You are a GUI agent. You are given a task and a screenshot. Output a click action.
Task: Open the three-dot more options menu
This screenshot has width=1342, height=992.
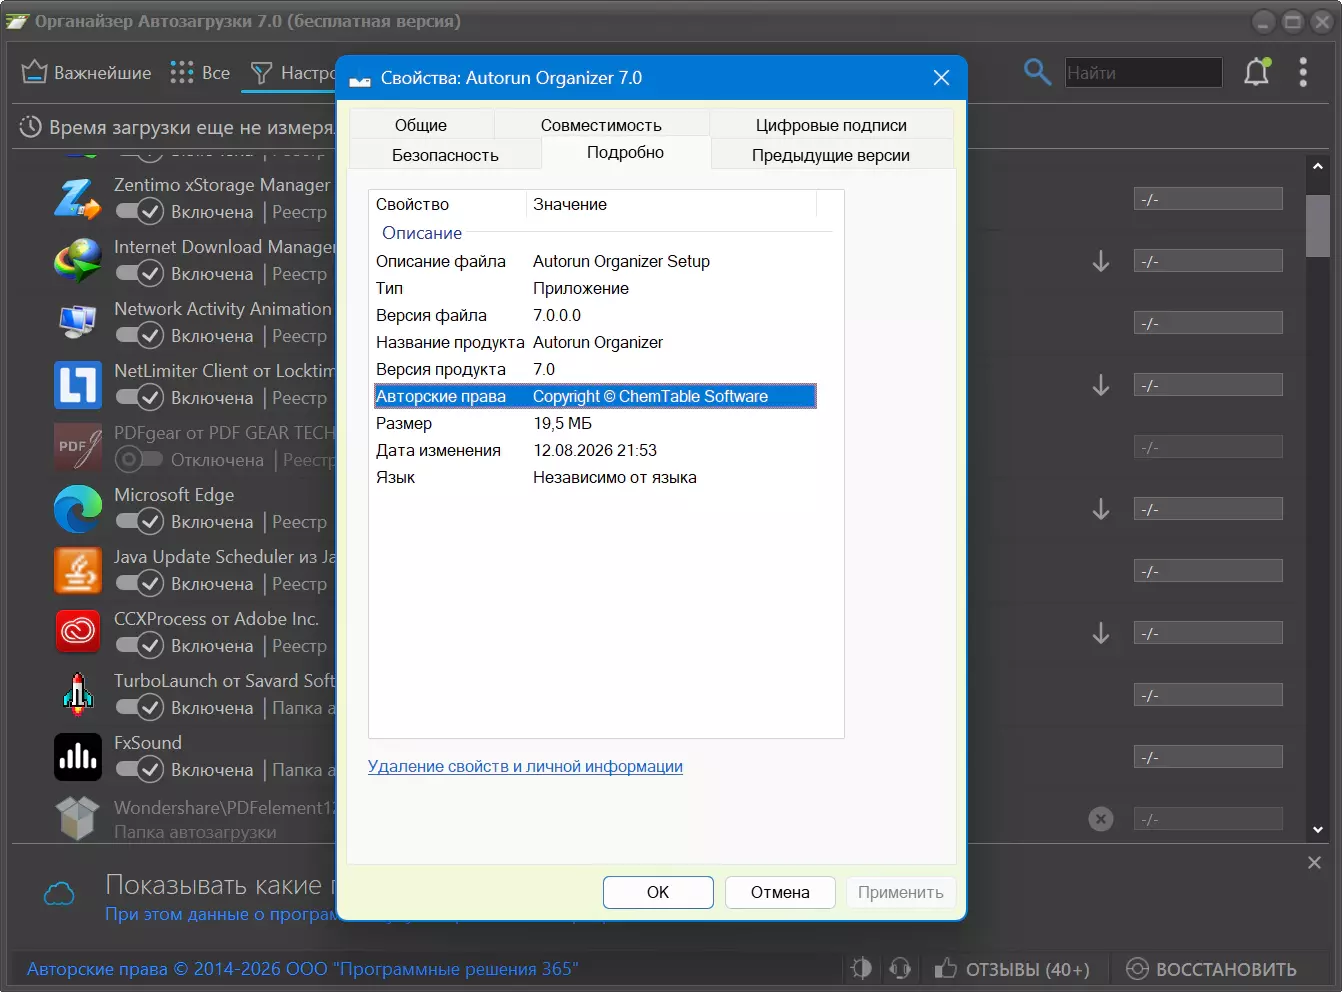pyautogui.click(x=1303, y=72)
